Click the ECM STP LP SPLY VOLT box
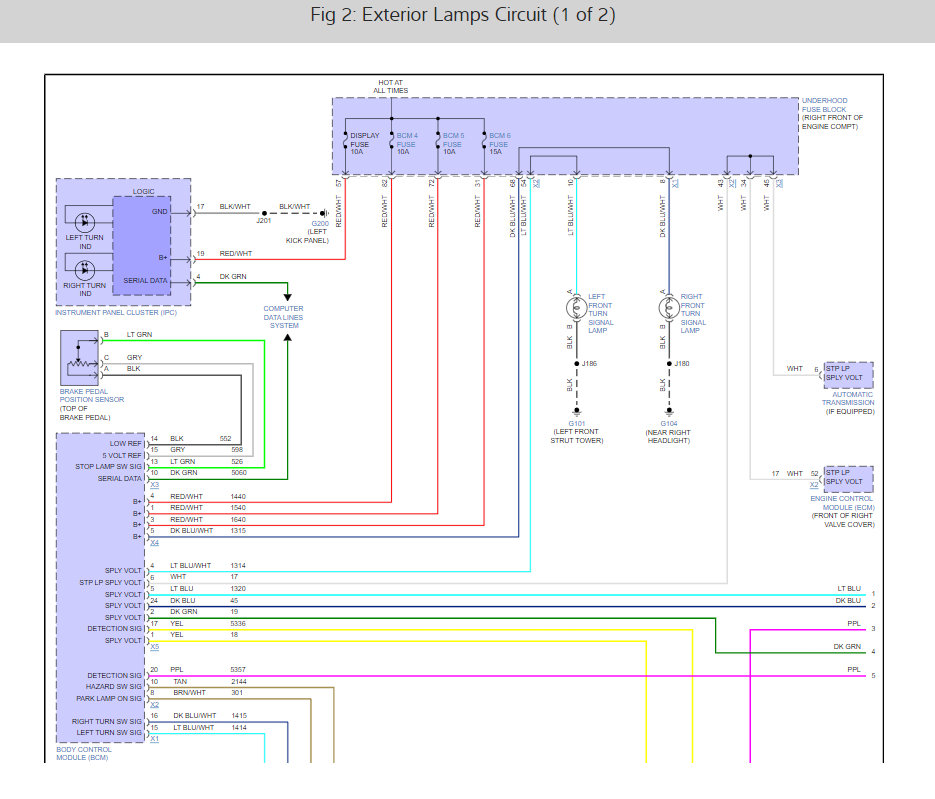Image resolution: width=935 pixels, height=799 pixels. pos(849,479)
